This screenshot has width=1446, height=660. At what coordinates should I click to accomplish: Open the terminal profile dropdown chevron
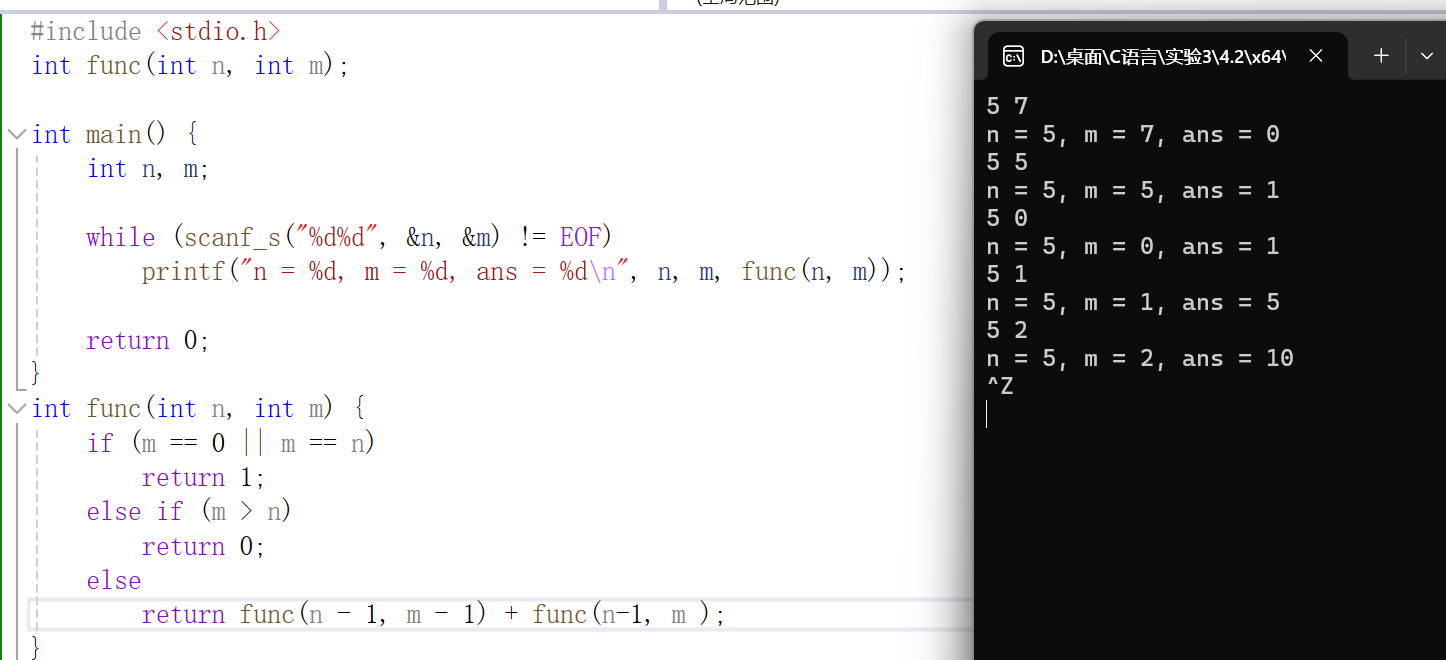1427,56
